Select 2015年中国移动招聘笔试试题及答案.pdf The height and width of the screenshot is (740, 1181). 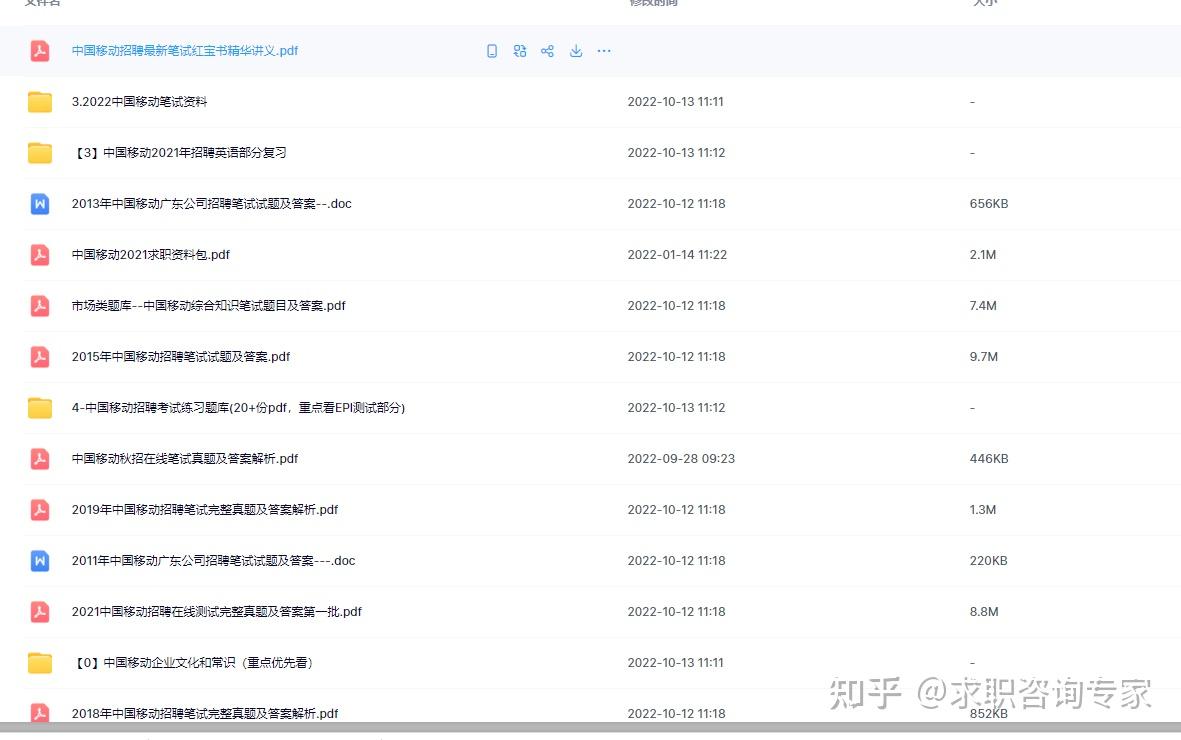coord(181,356)
